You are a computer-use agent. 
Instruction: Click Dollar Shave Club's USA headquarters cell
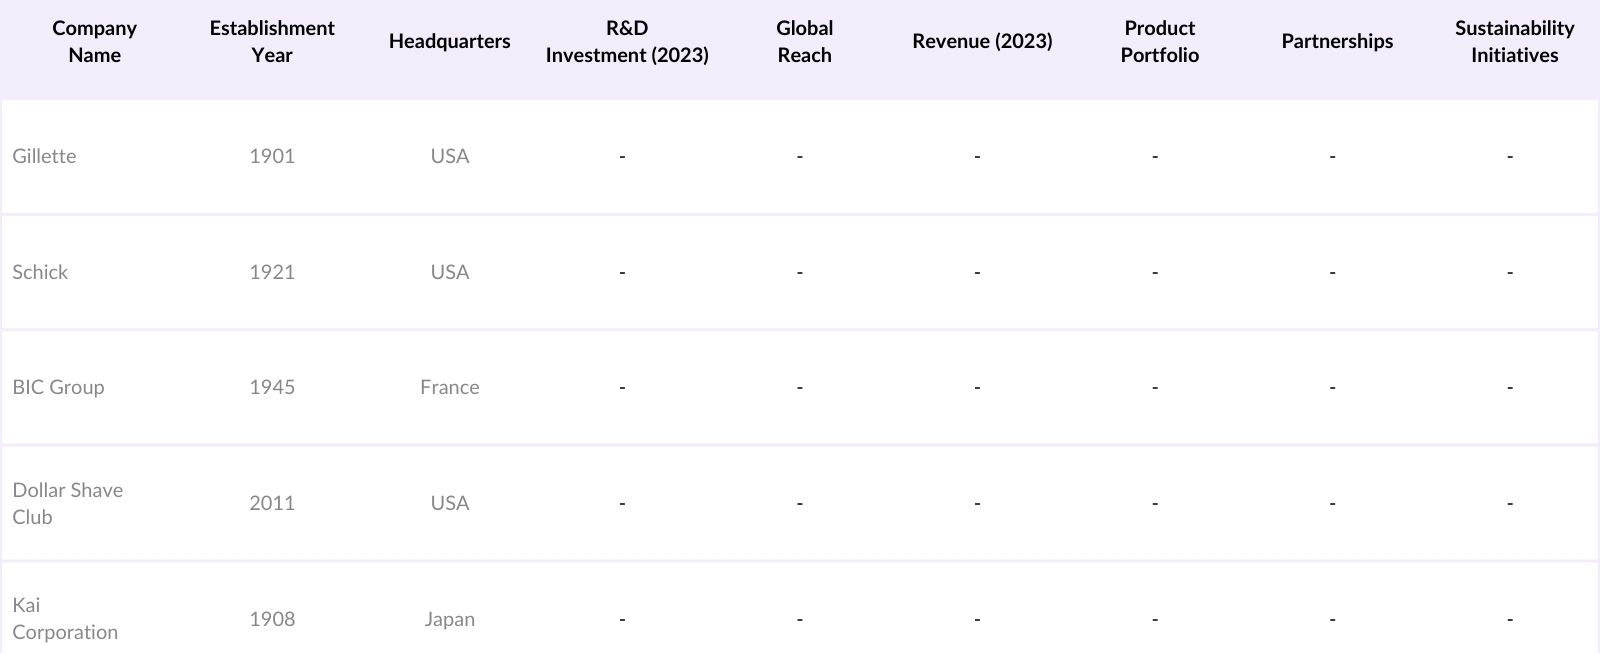(449, 503)
